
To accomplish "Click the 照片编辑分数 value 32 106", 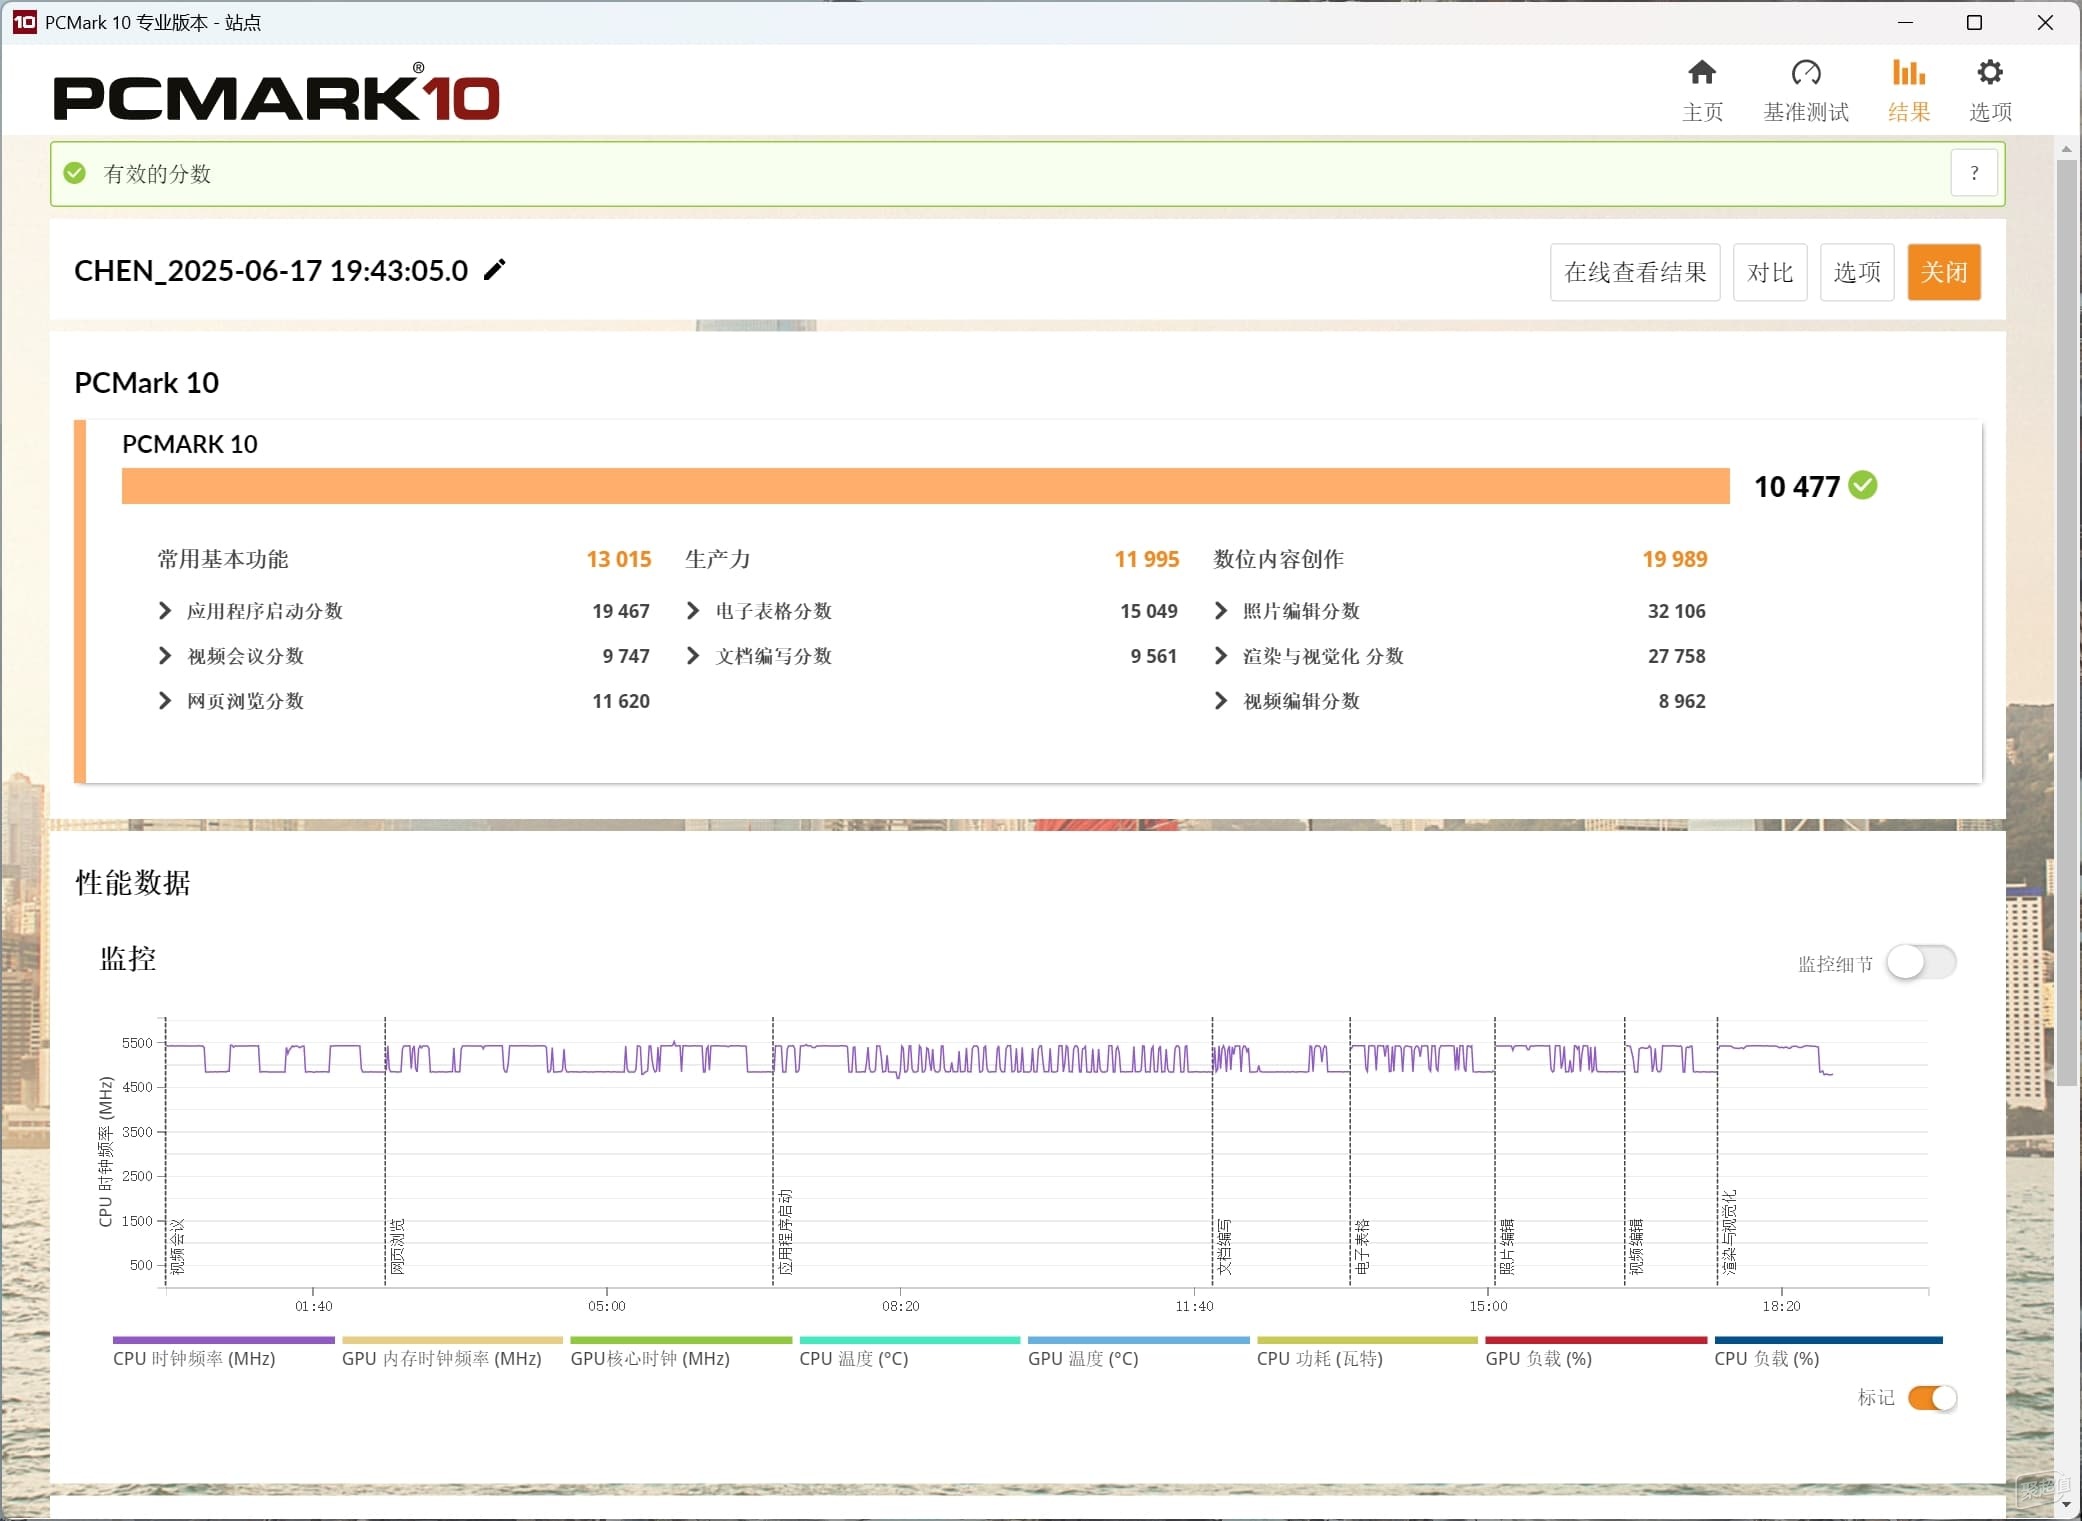I will point(1677,611).
